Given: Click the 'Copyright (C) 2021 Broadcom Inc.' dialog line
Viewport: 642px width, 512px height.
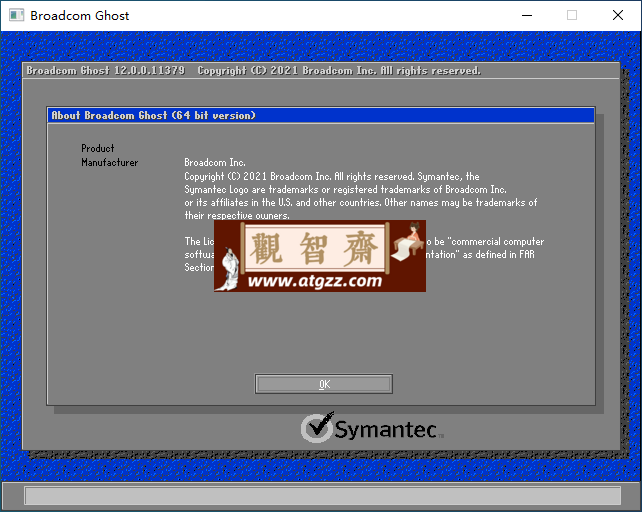Looking at the screenshot, I should pos(332,177).
